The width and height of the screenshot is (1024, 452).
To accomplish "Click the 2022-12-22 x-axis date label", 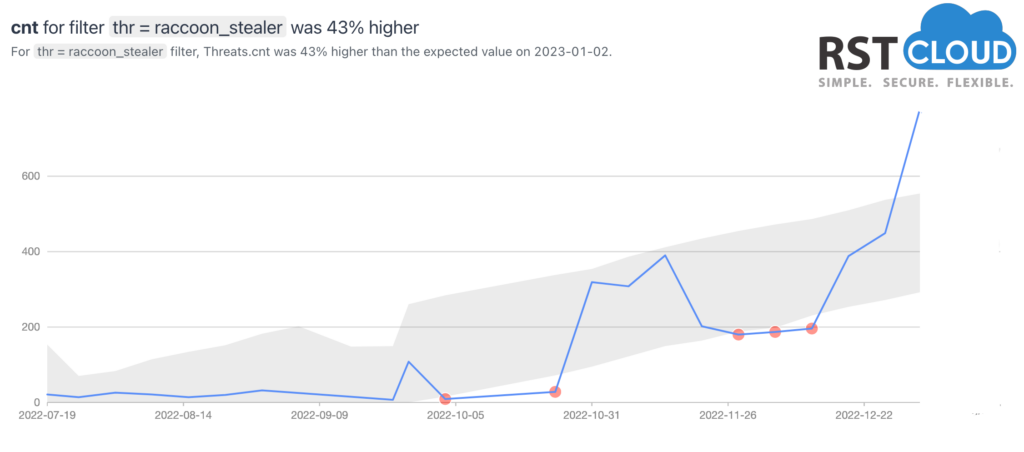I will tap(863, 414).
